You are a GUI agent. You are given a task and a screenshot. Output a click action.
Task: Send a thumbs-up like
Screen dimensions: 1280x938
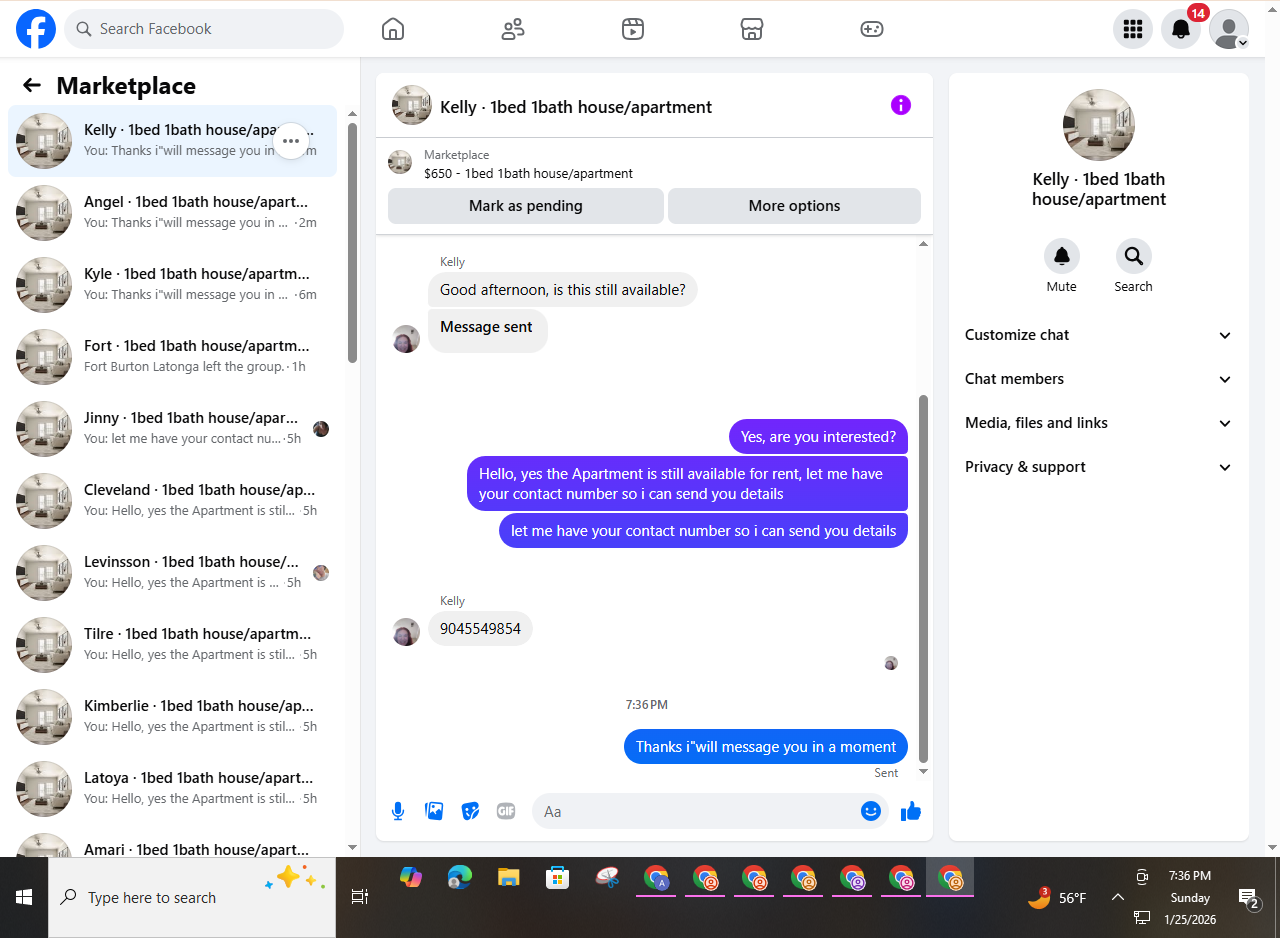[x=911, y=811]
